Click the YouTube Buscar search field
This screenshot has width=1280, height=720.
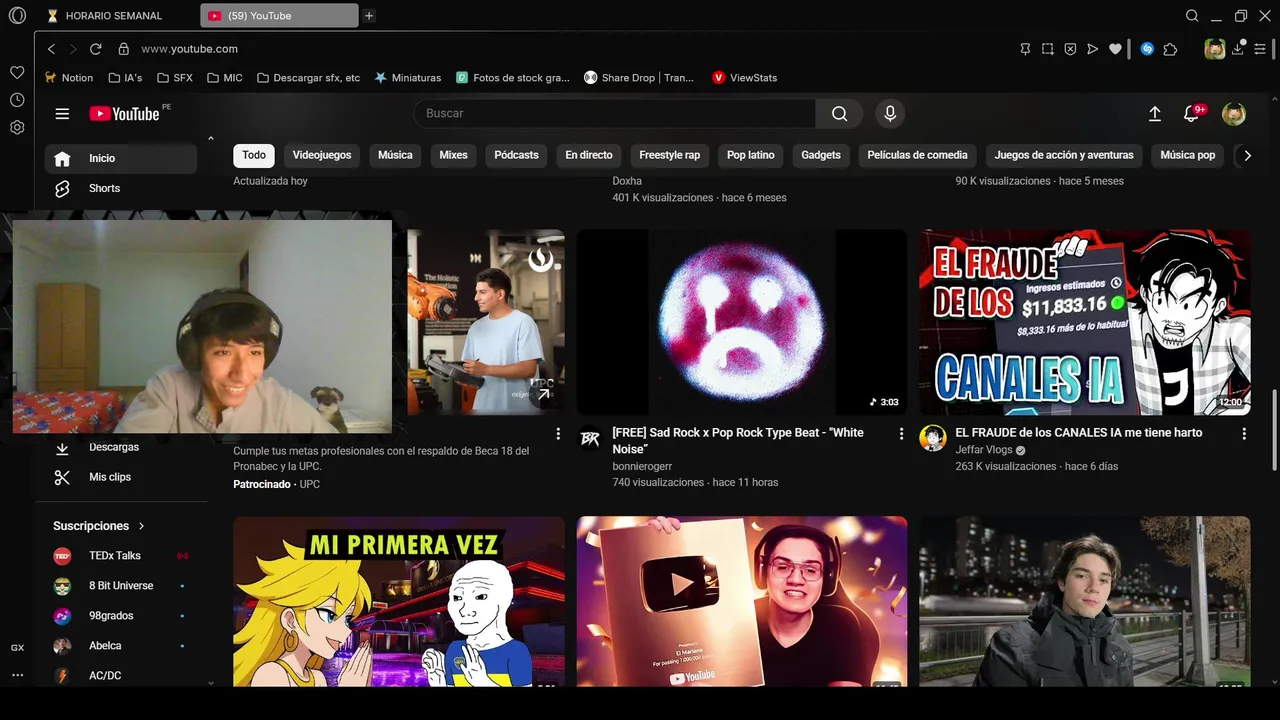point(615,114)
